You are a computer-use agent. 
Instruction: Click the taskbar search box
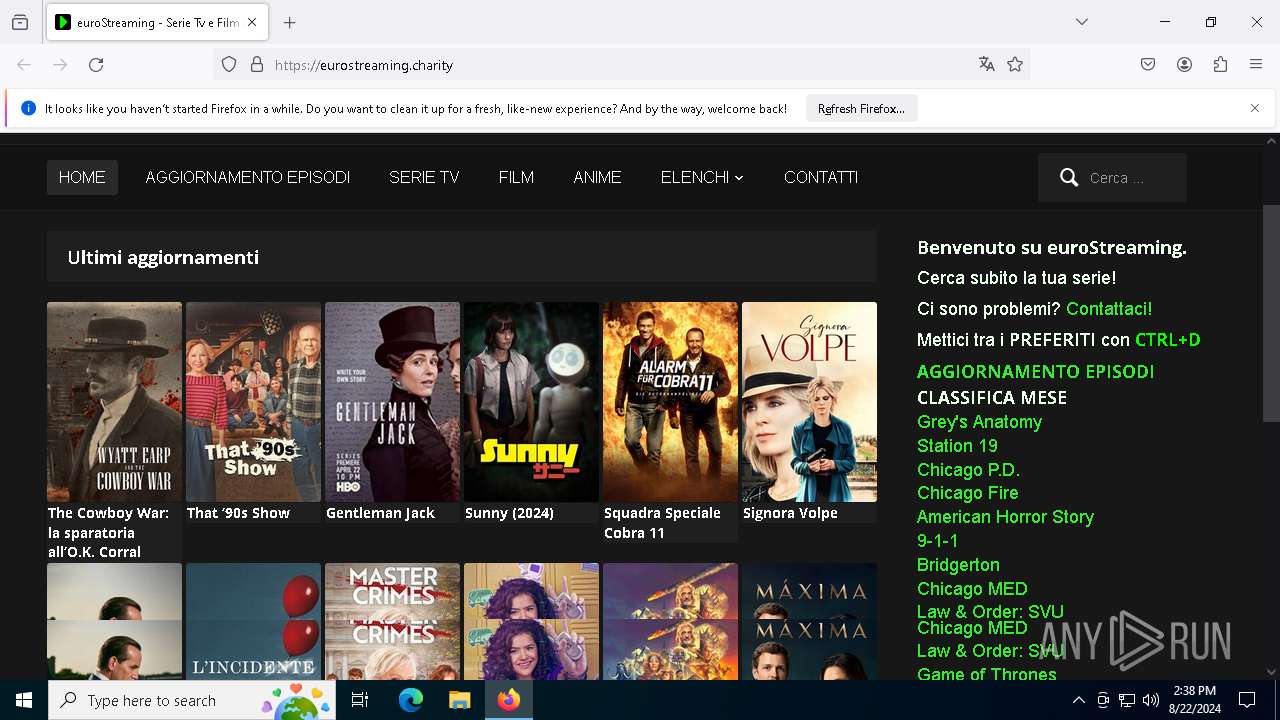(192, 700)
